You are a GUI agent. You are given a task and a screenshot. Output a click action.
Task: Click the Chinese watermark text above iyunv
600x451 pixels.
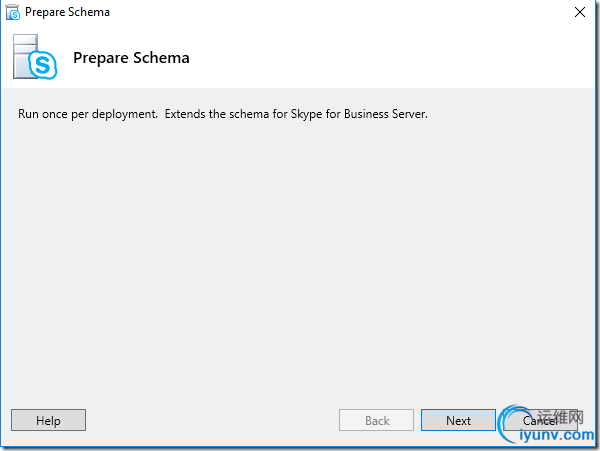point(567,413)
